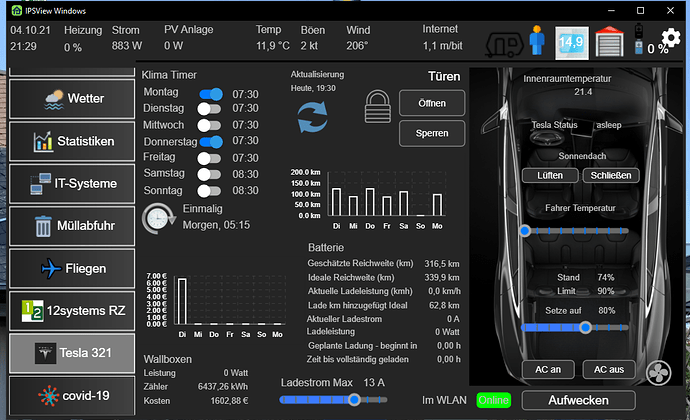Viewport: 690px width, 420px height.
Task: Click the Sperren doors button
Action: 432,133
